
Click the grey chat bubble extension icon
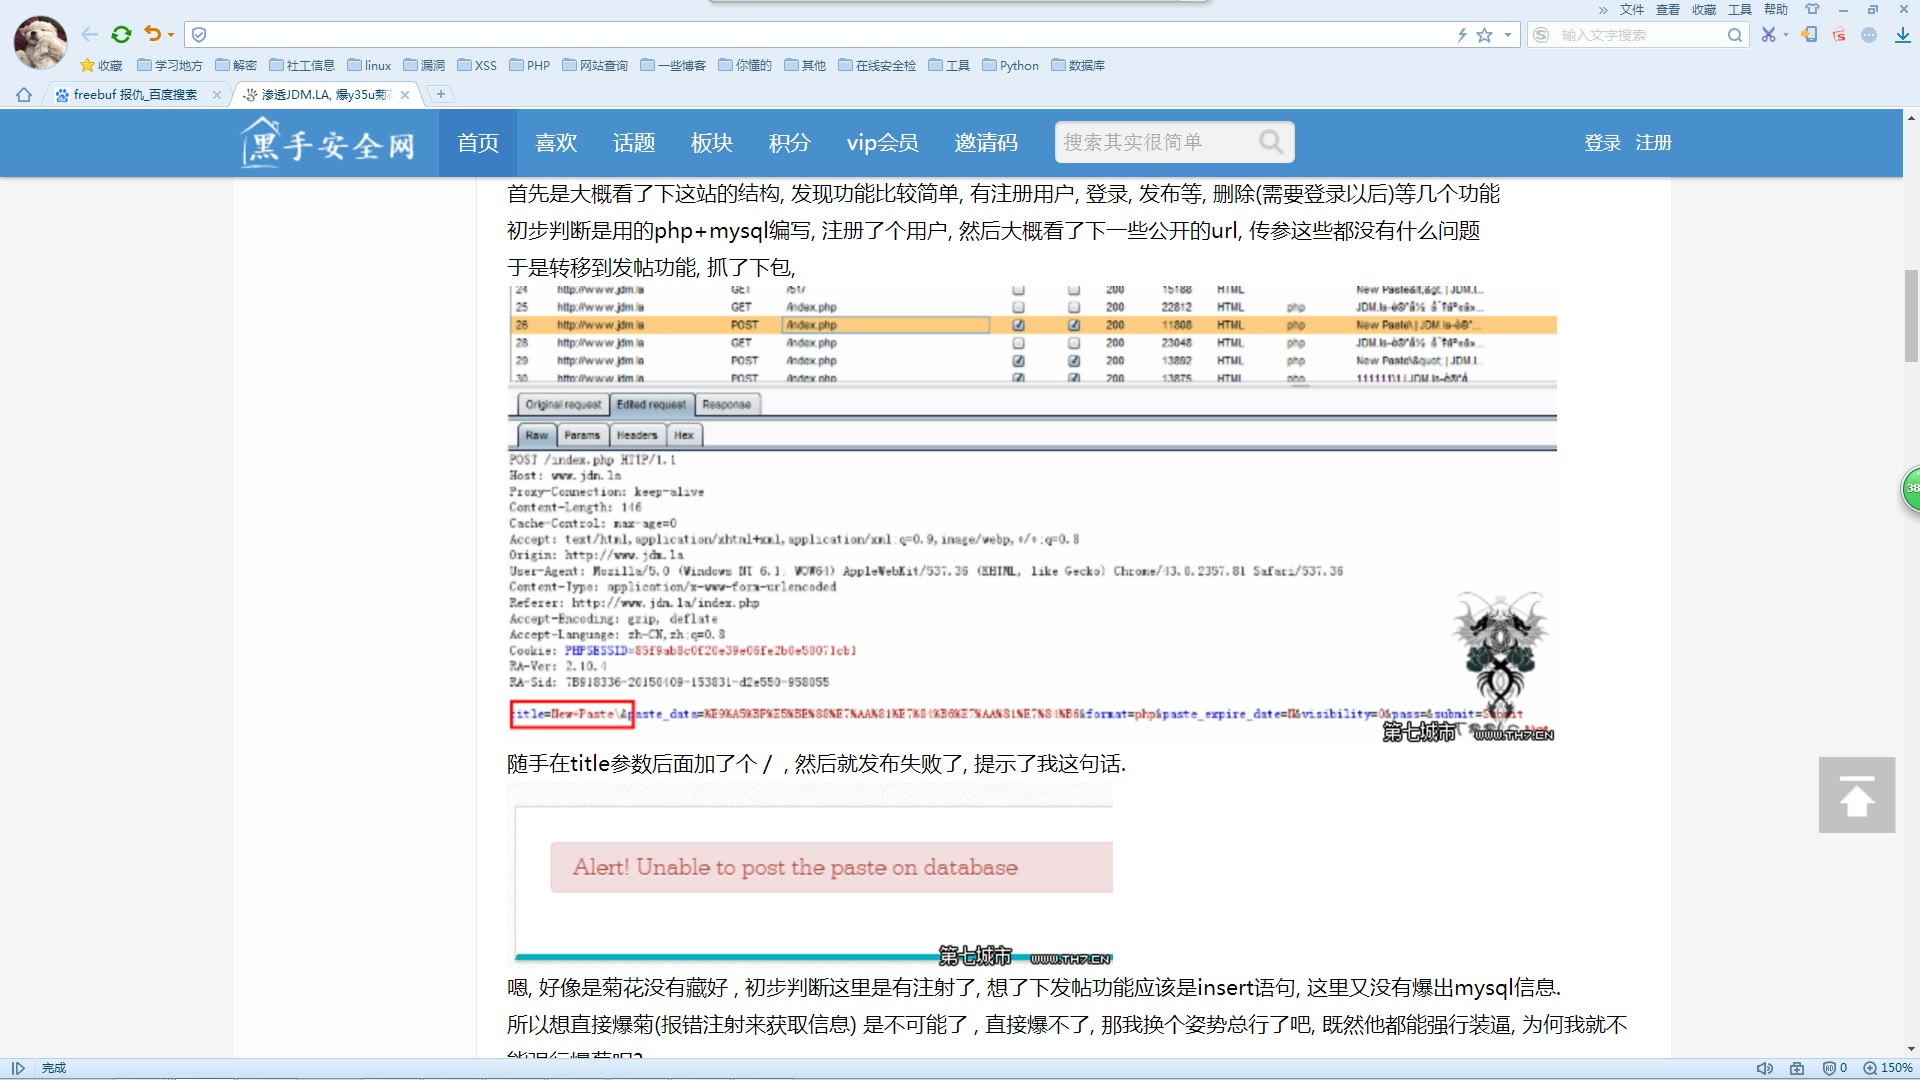point(1869,35)
